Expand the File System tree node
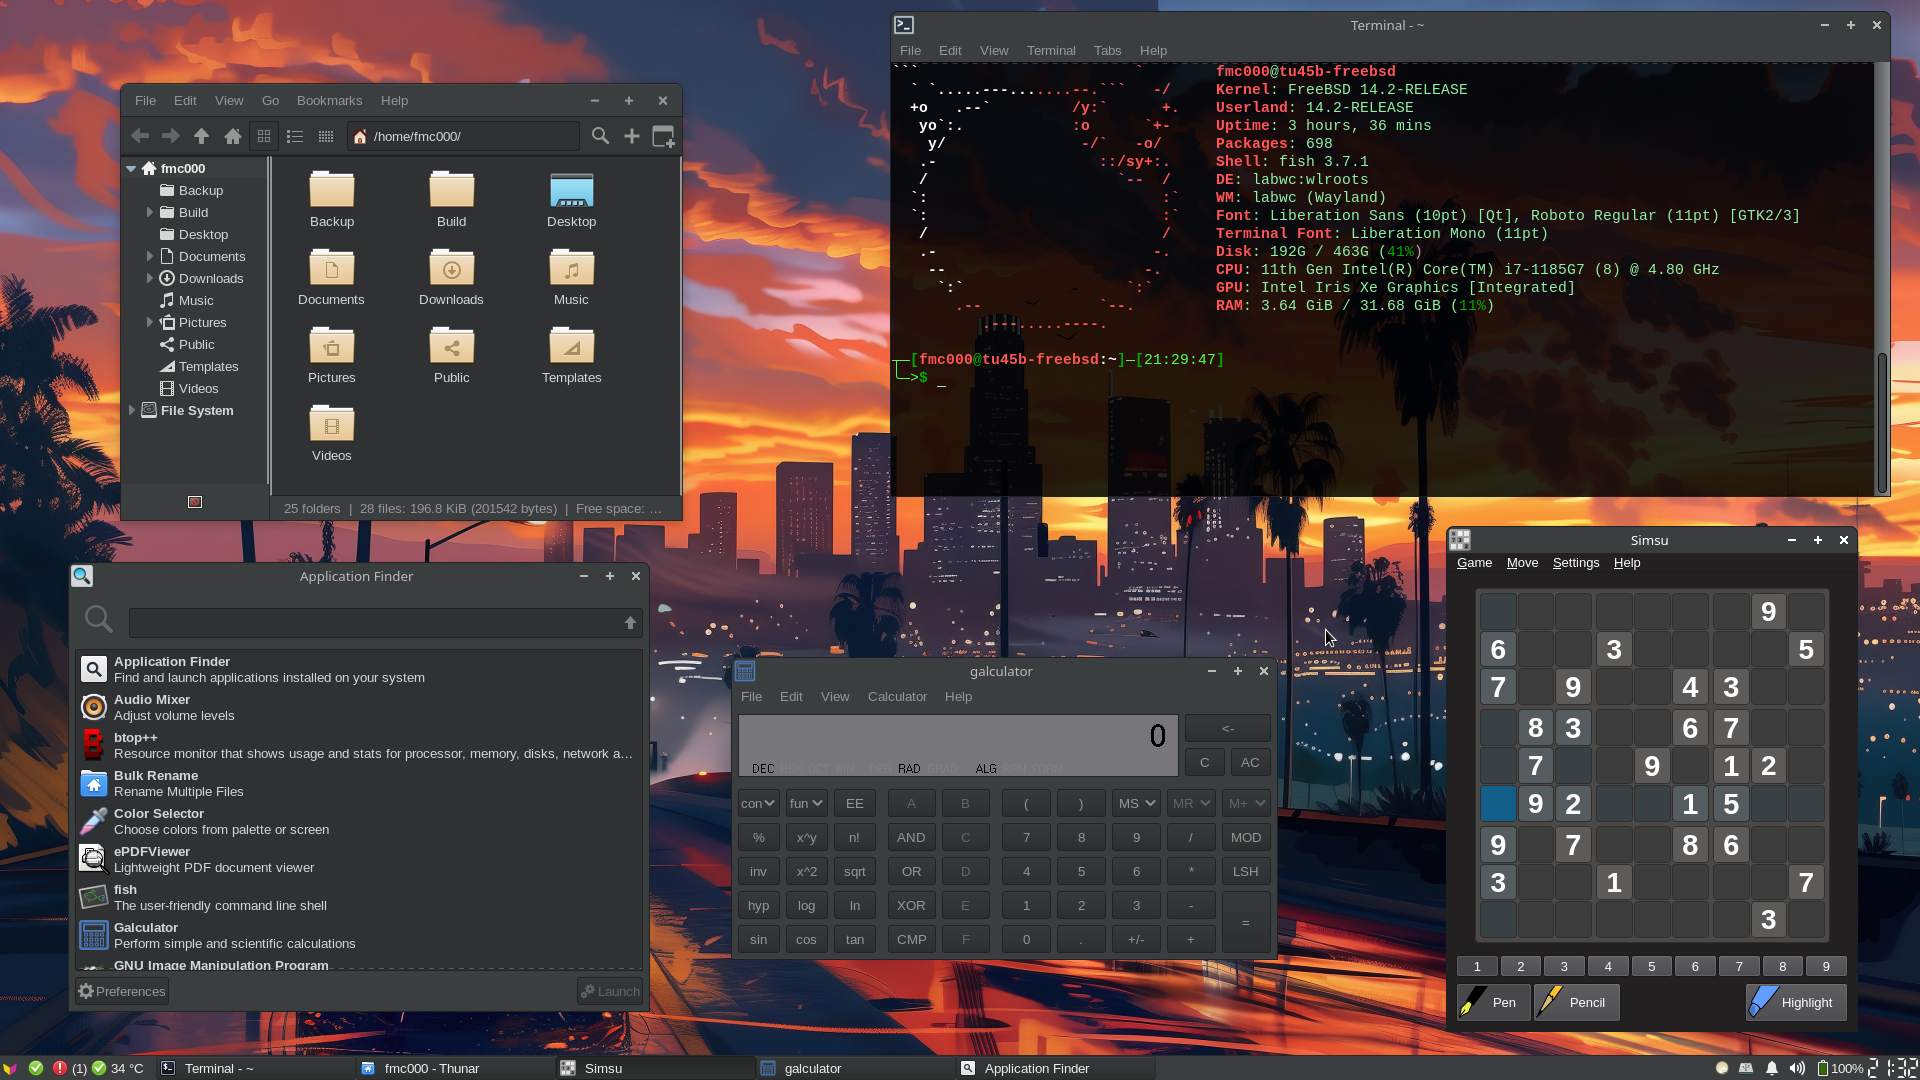The width and height of the screenshot is (1920, 1080). pos(132,410)
